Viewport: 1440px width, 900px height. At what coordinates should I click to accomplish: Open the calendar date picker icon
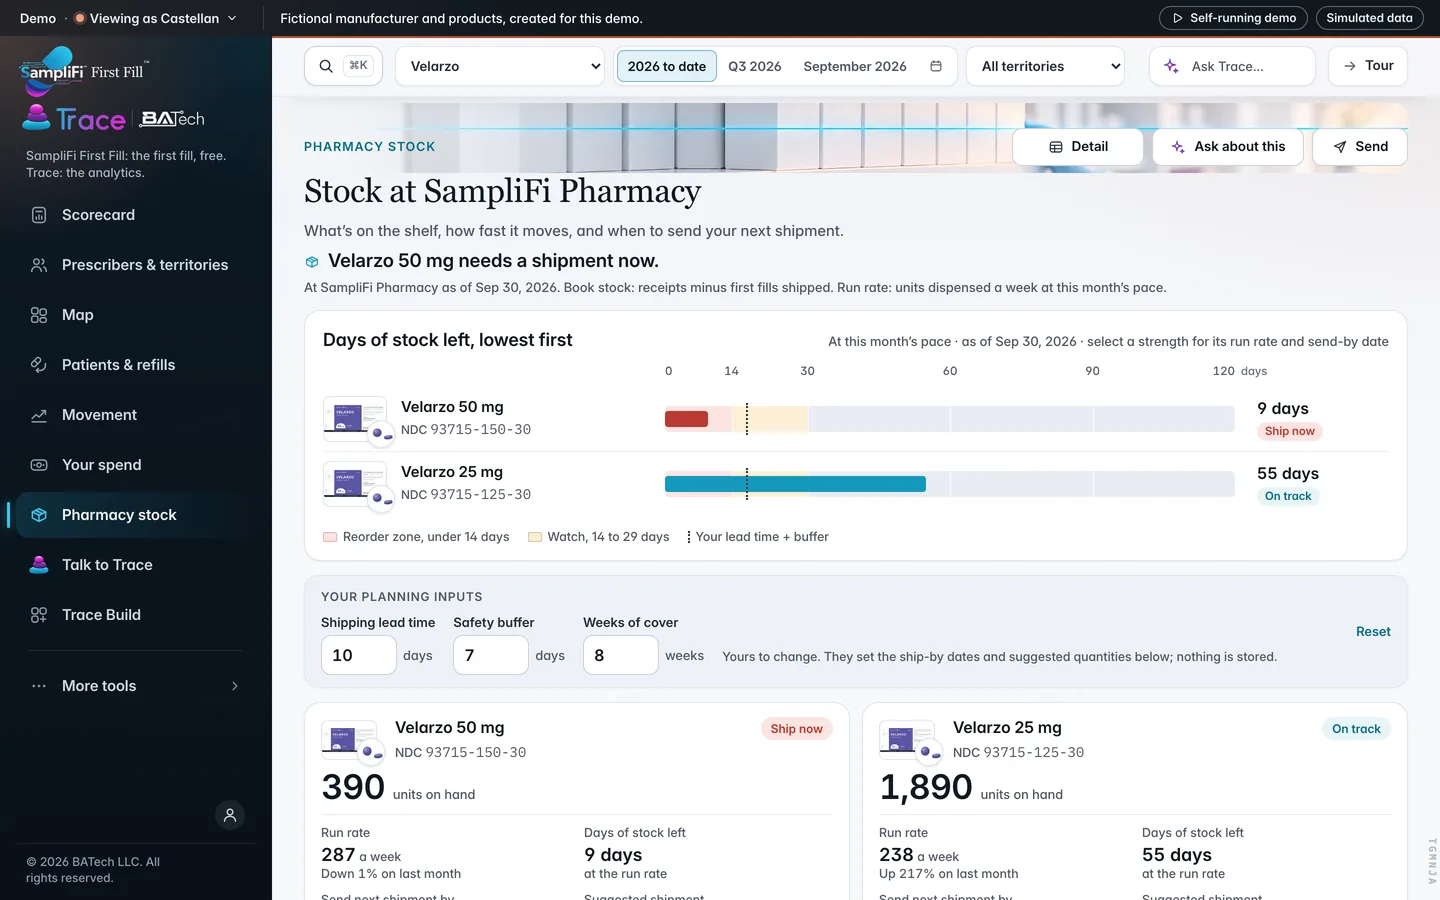[936, 66]
